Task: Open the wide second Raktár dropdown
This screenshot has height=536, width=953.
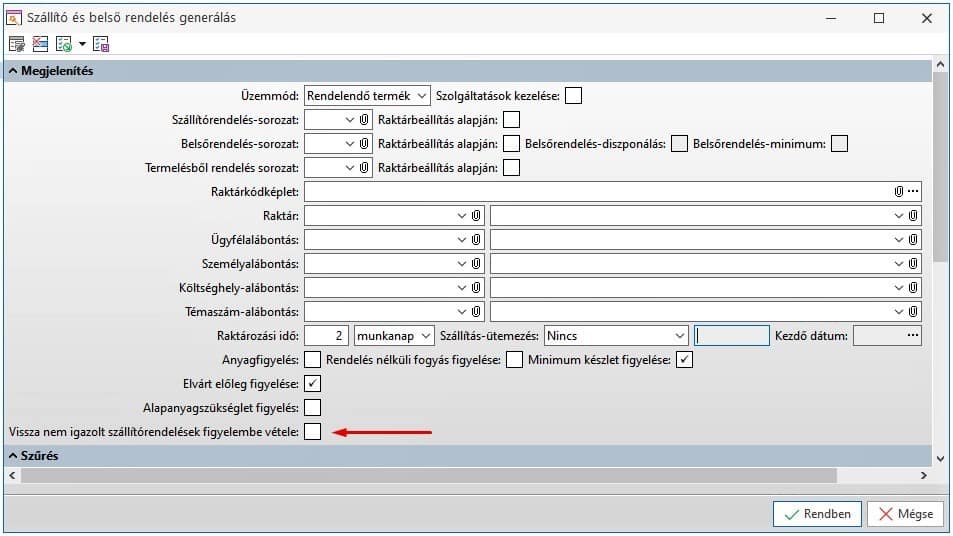Action: click(x=898, y=216)
